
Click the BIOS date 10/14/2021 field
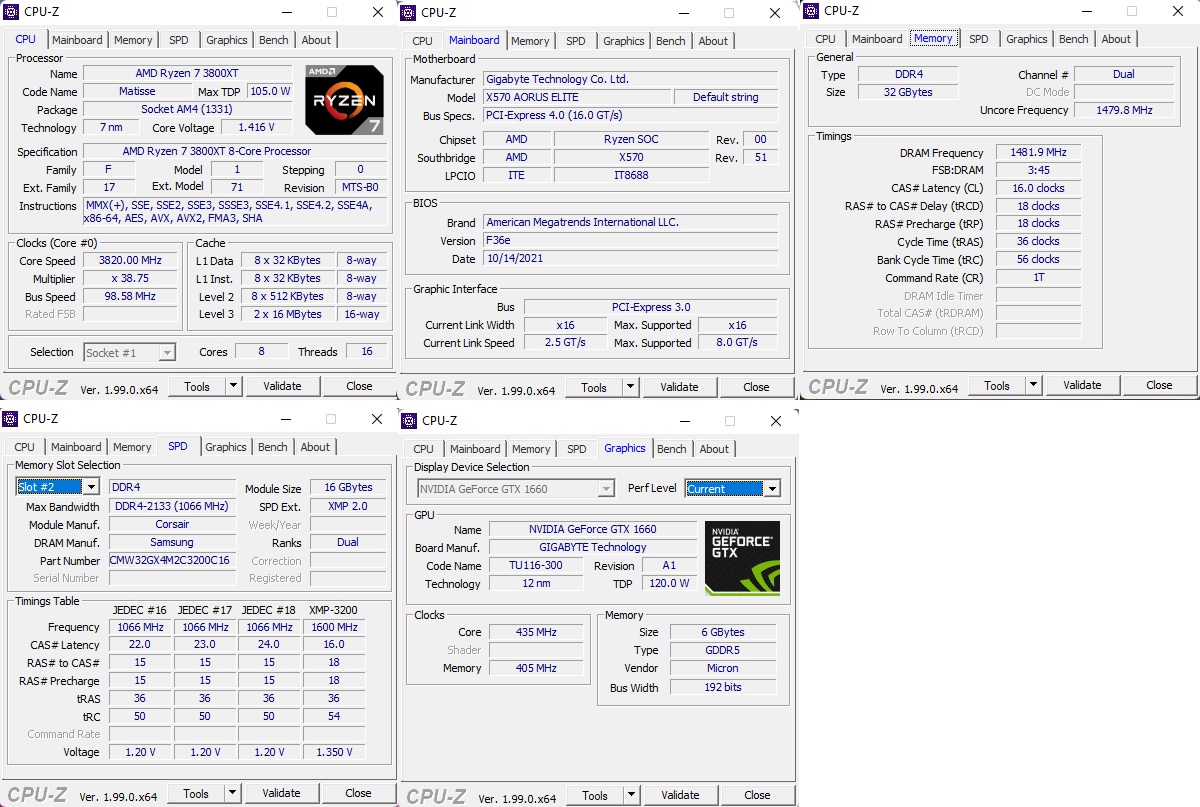click(x=630, y=258)
